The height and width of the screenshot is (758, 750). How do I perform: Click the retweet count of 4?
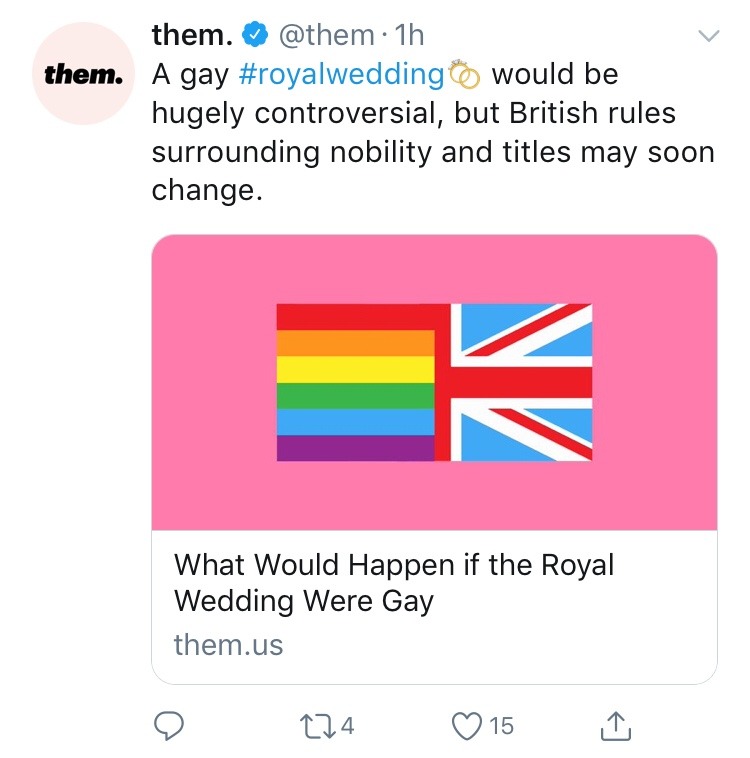coord(348,726)
